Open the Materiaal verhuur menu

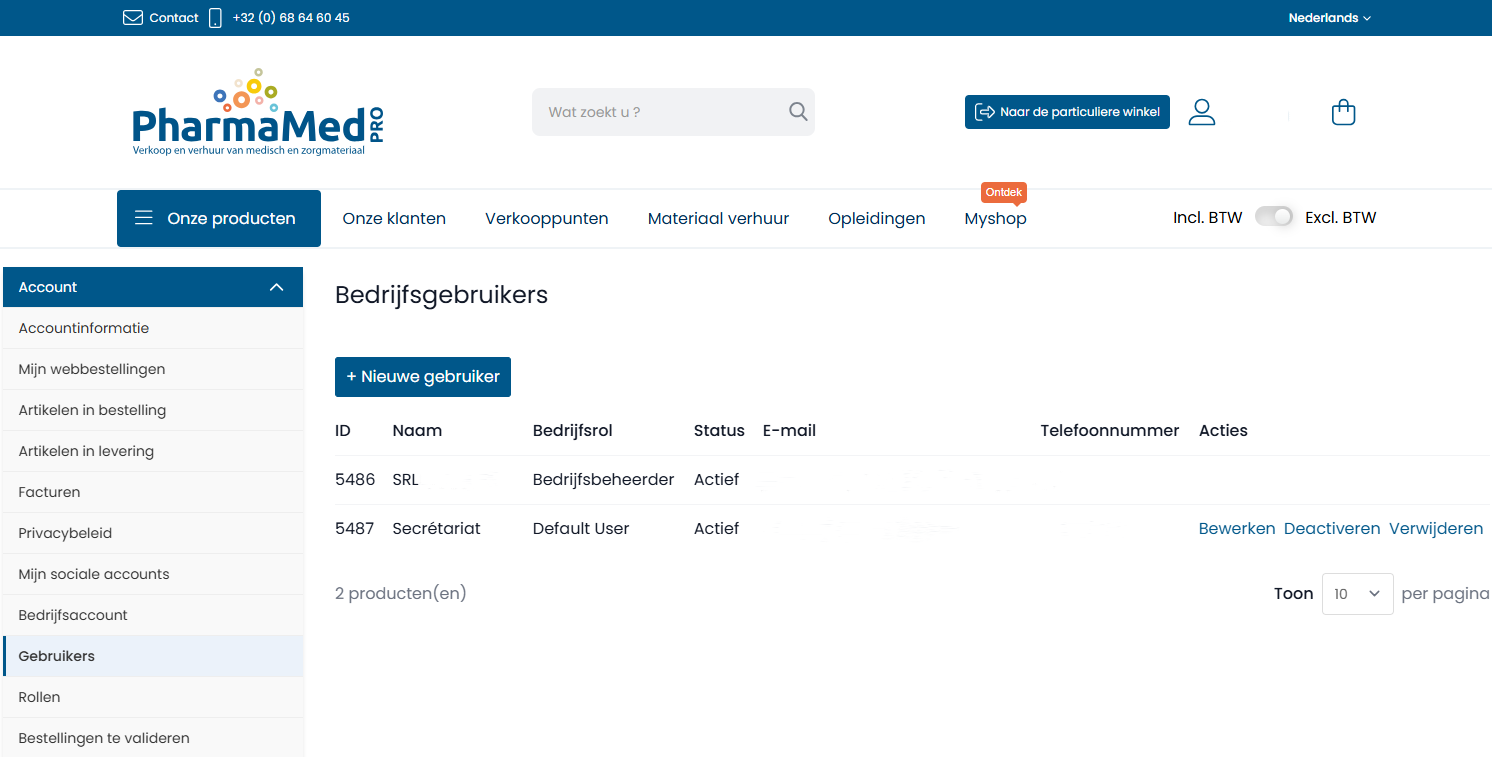click(718, 218)
